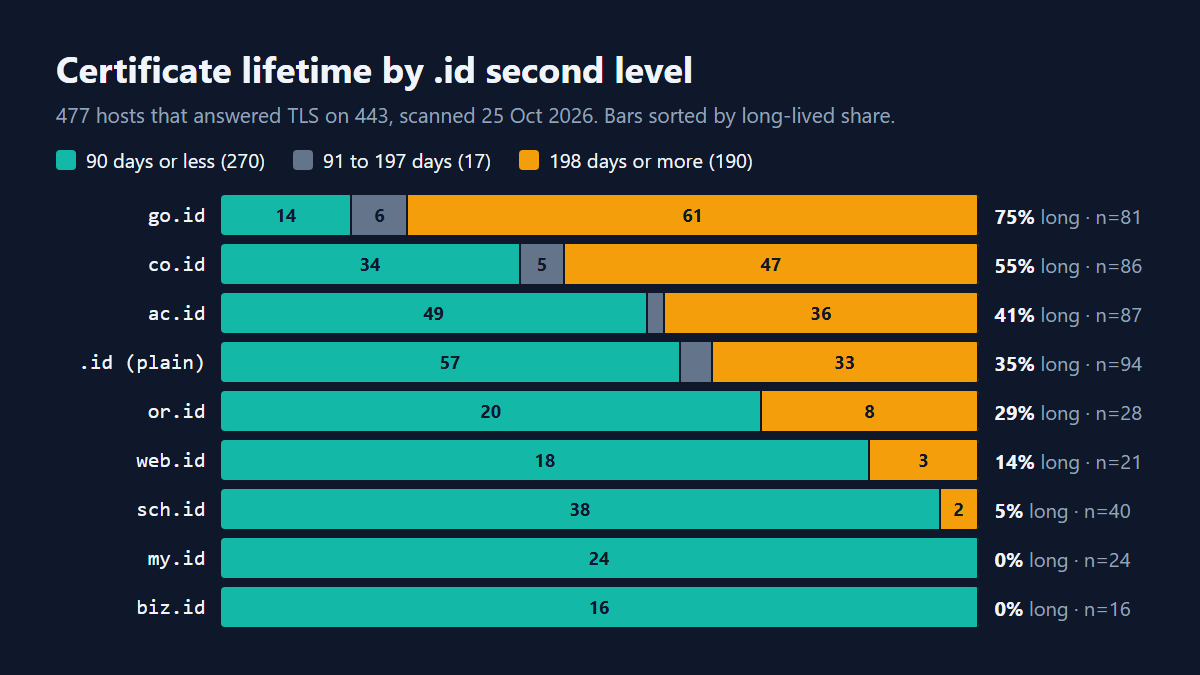Click the sch.id row label
The height and width of the screenshot is (675, 1200).
point(171,509)
